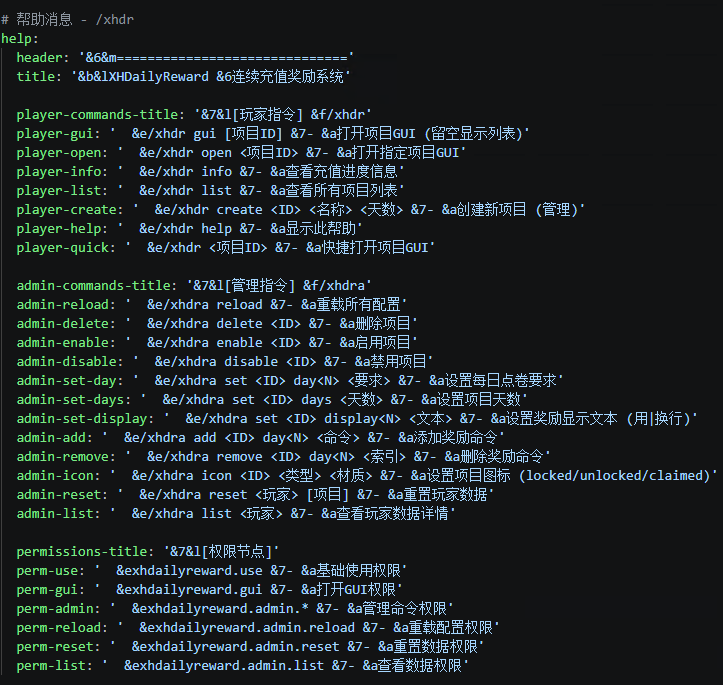
Task: Click the 'admin-reset' key
Action: (x=59, y=495)
